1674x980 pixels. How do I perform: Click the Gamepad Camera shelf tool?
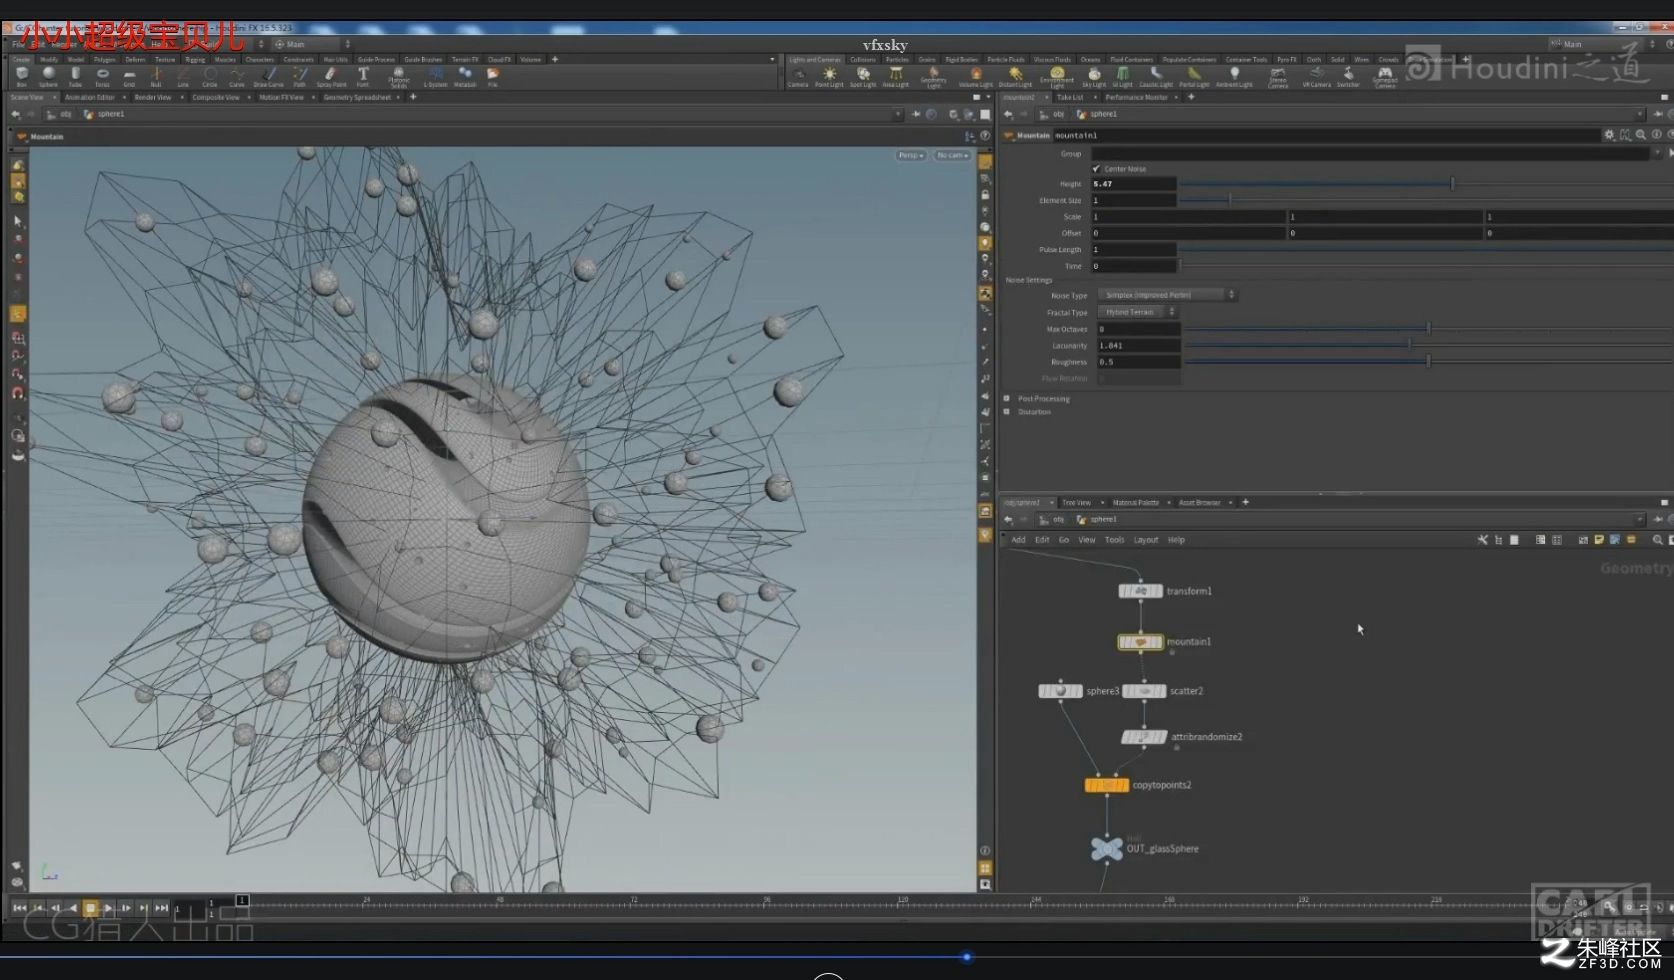(1385, 77)
